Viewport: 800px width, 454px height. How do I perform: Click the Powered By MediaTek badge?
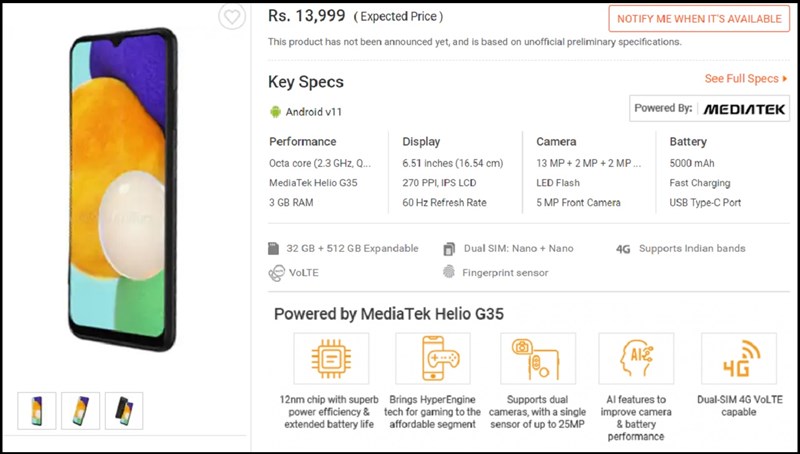coord(710,109)
